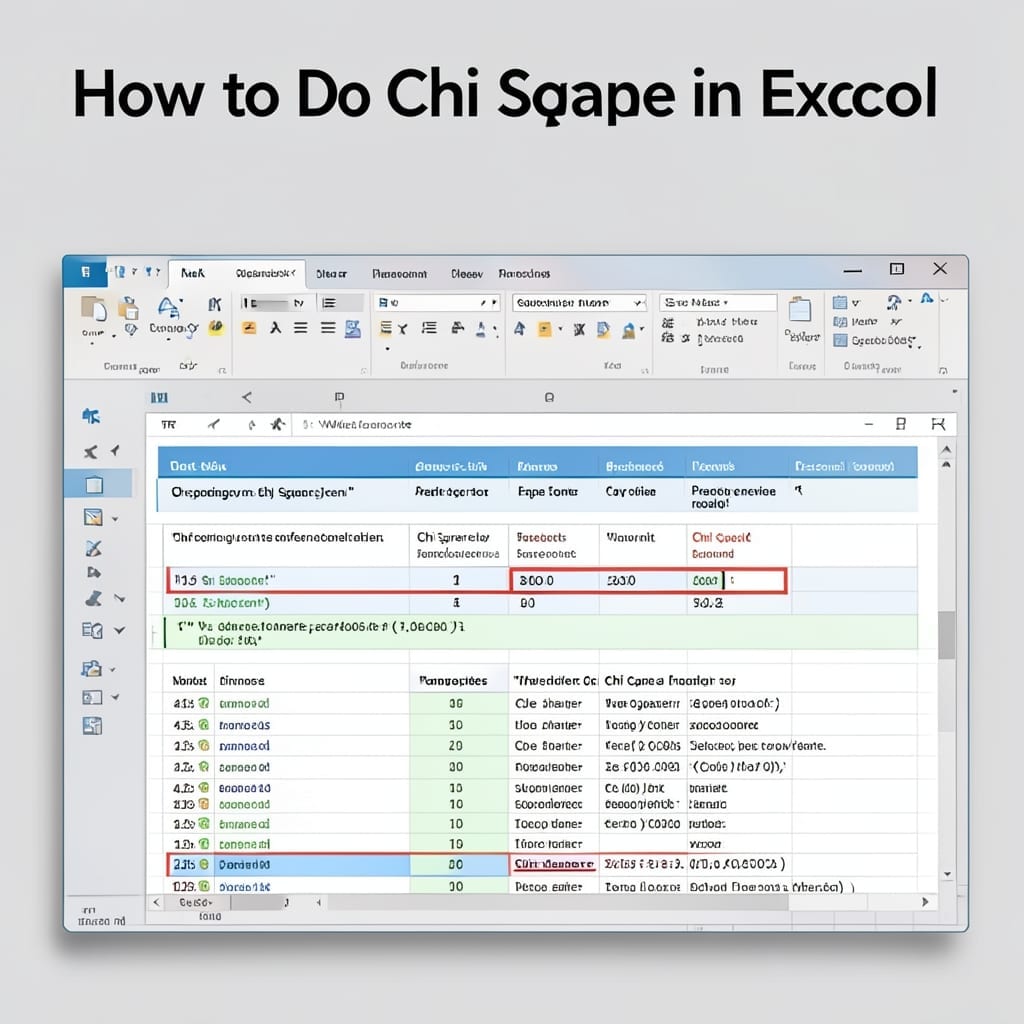The image size is (1024, 1024).
Task: Click the large clipboard icon on ribbon right
Action: pos(799,309)
